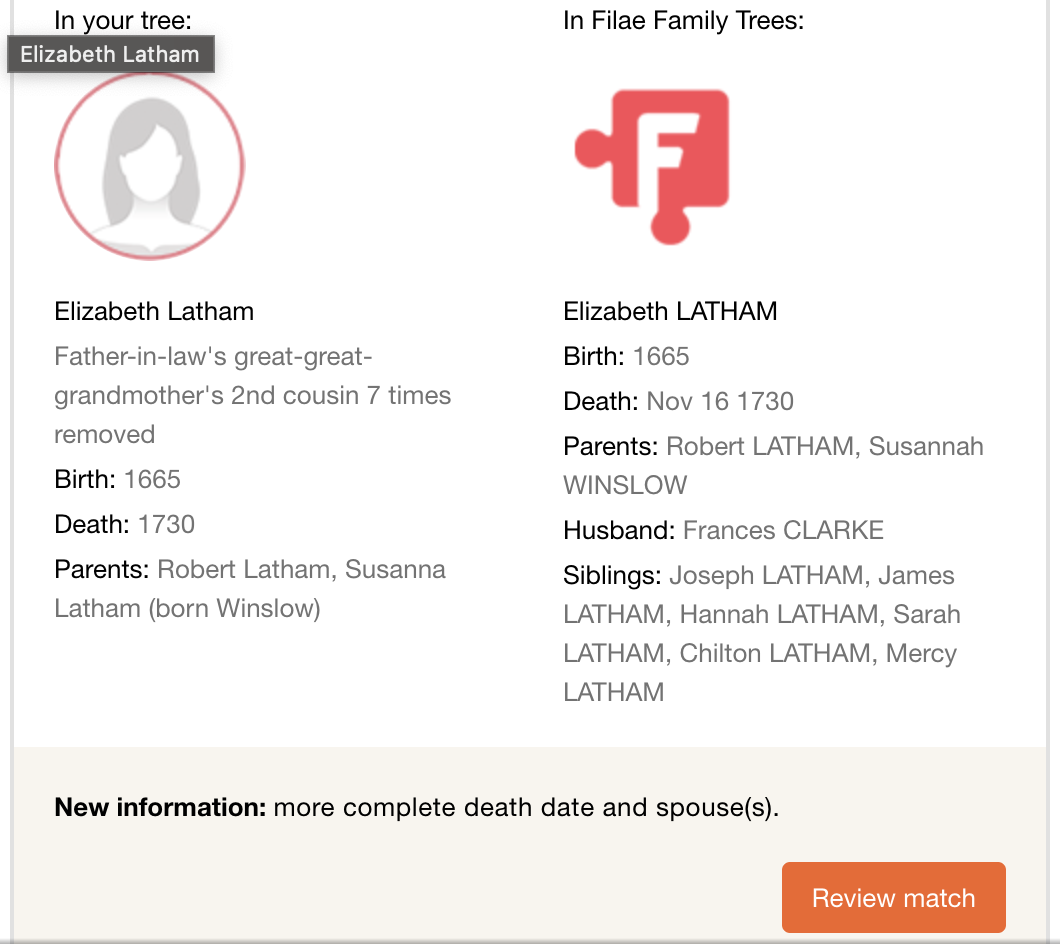This screenshot has width=1060, height=944.
Task: Open sibling Chilton LATHAM
Action: [x=774, y=653]
